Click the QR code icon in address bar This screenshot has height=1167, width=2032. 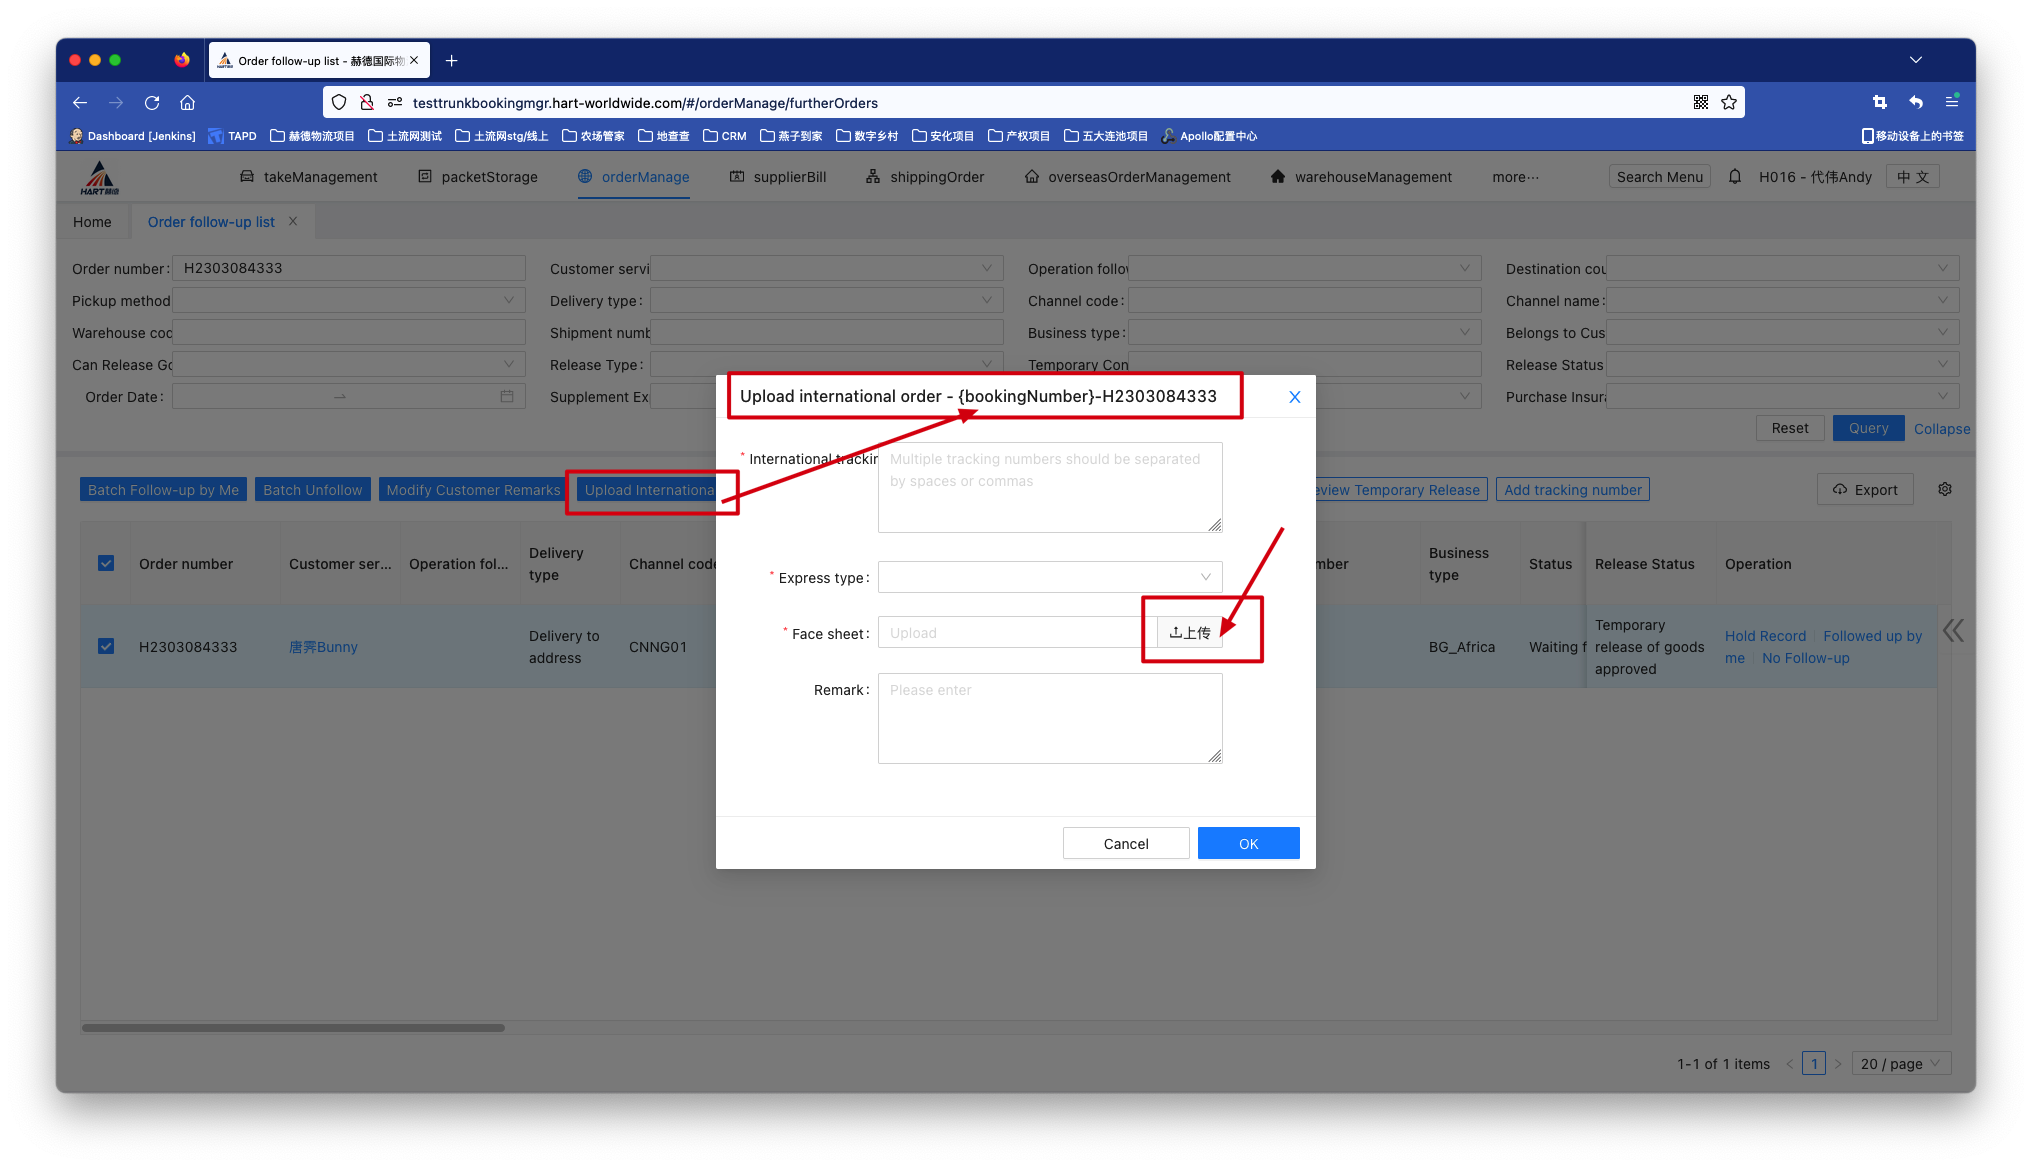point(1701,103)
